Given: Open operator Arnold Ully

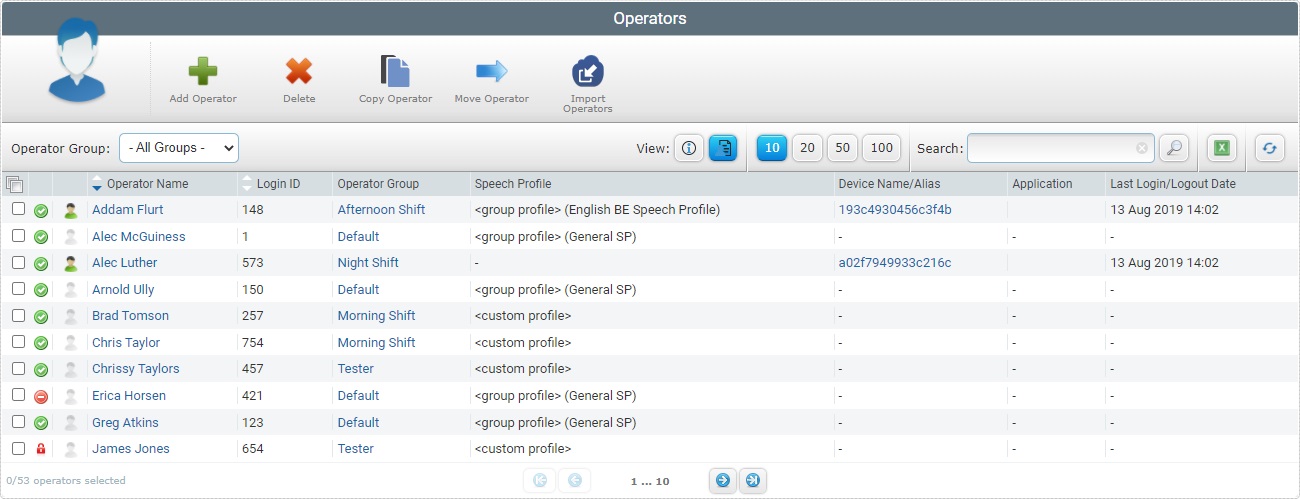Looking at the screenshot, I should pos(123,290).
